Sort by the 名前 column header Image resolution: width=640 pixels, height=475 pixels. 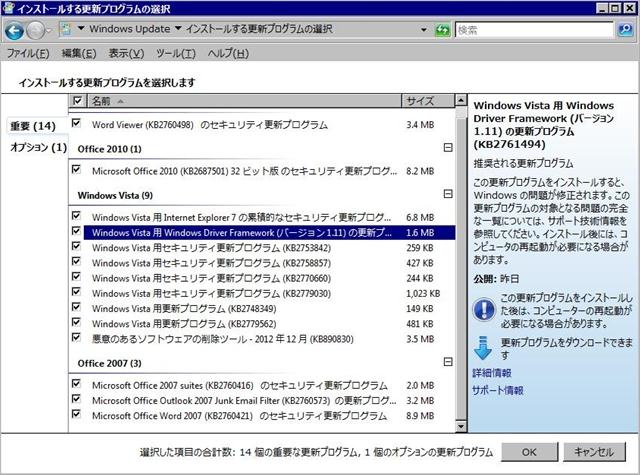click(244, 101)
